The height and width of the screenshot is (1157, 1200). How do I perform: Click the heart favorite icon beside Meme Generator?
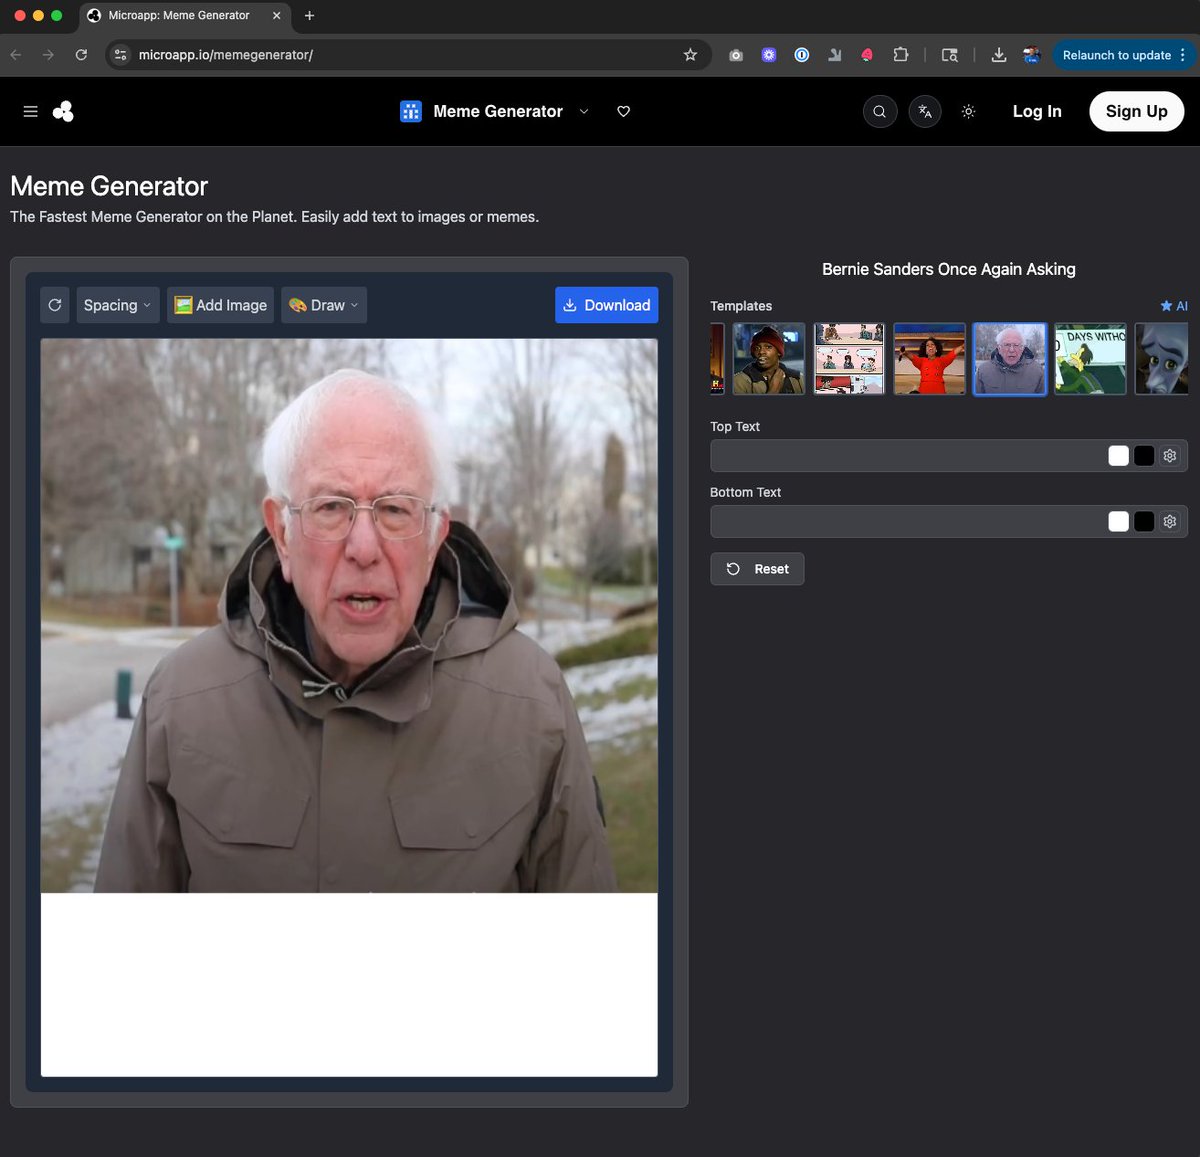623,111
